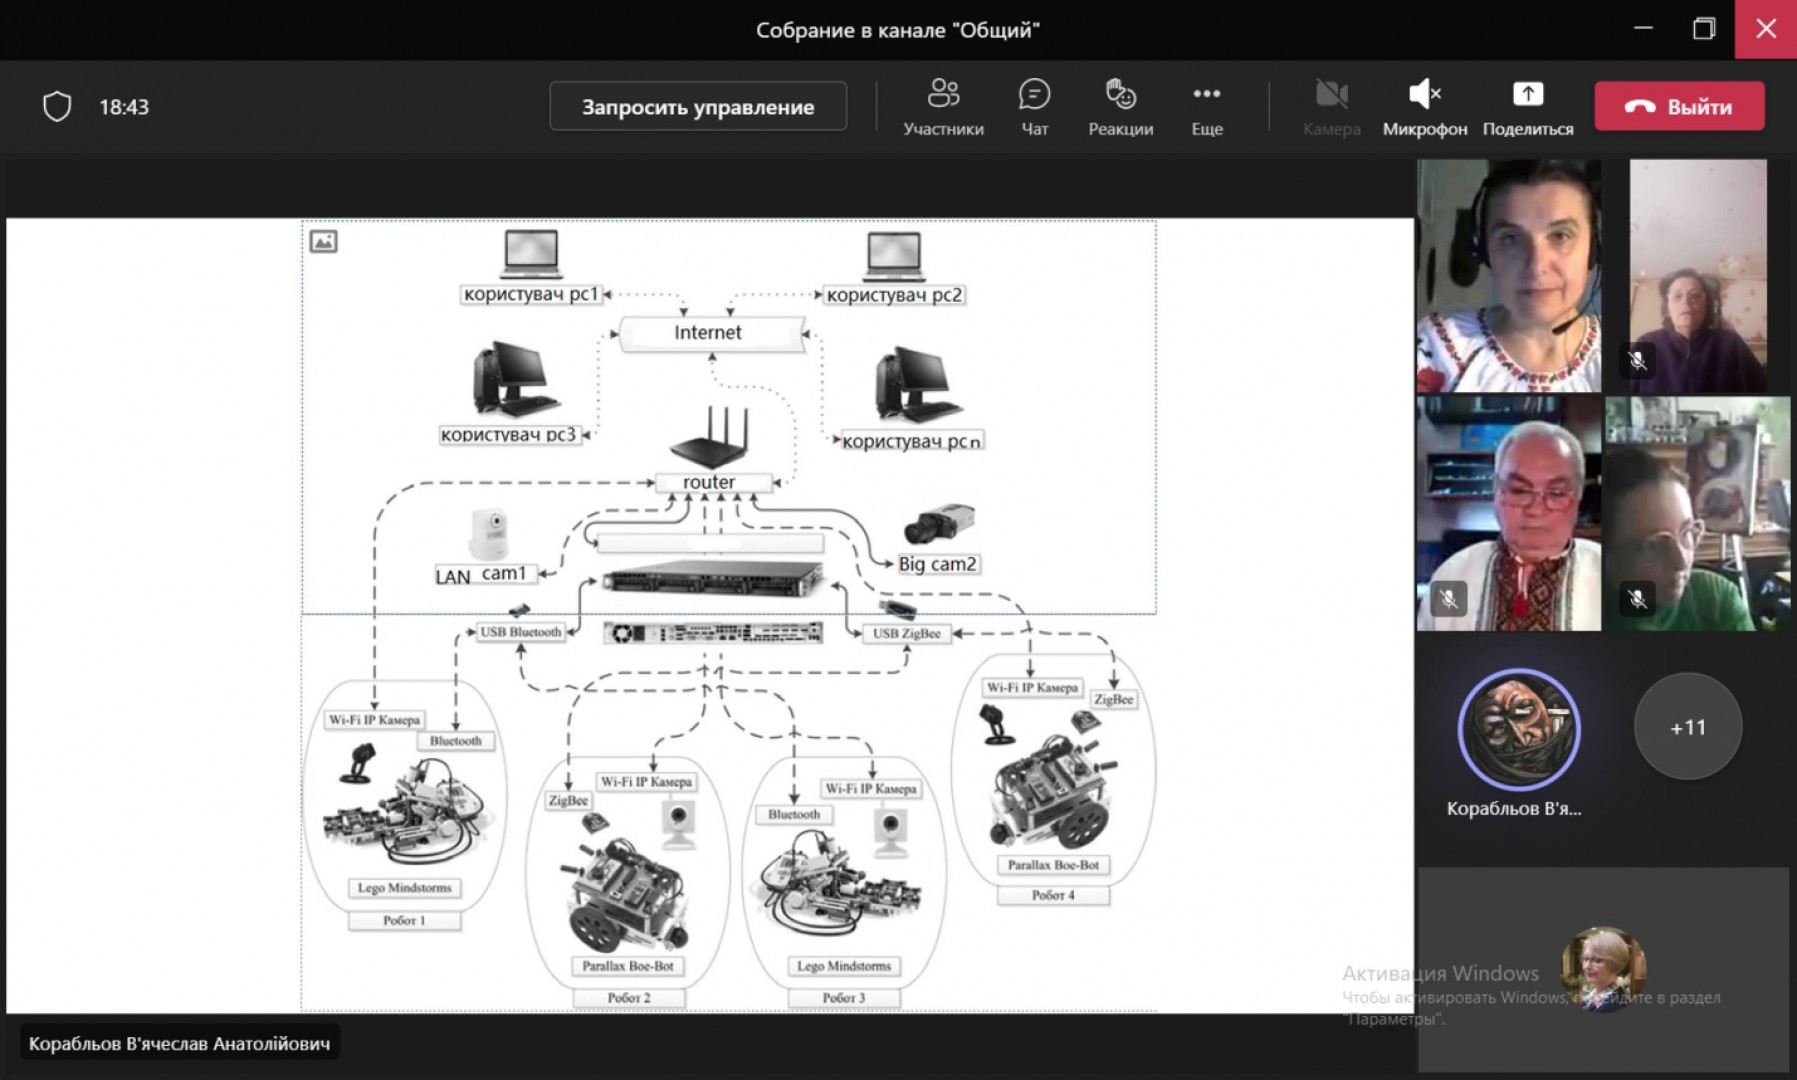Image resolution: width=1797 pixels, height=1080 pixels.
Task: Expand the +11 additional participants overflow
Action: tap(1687, 727)
